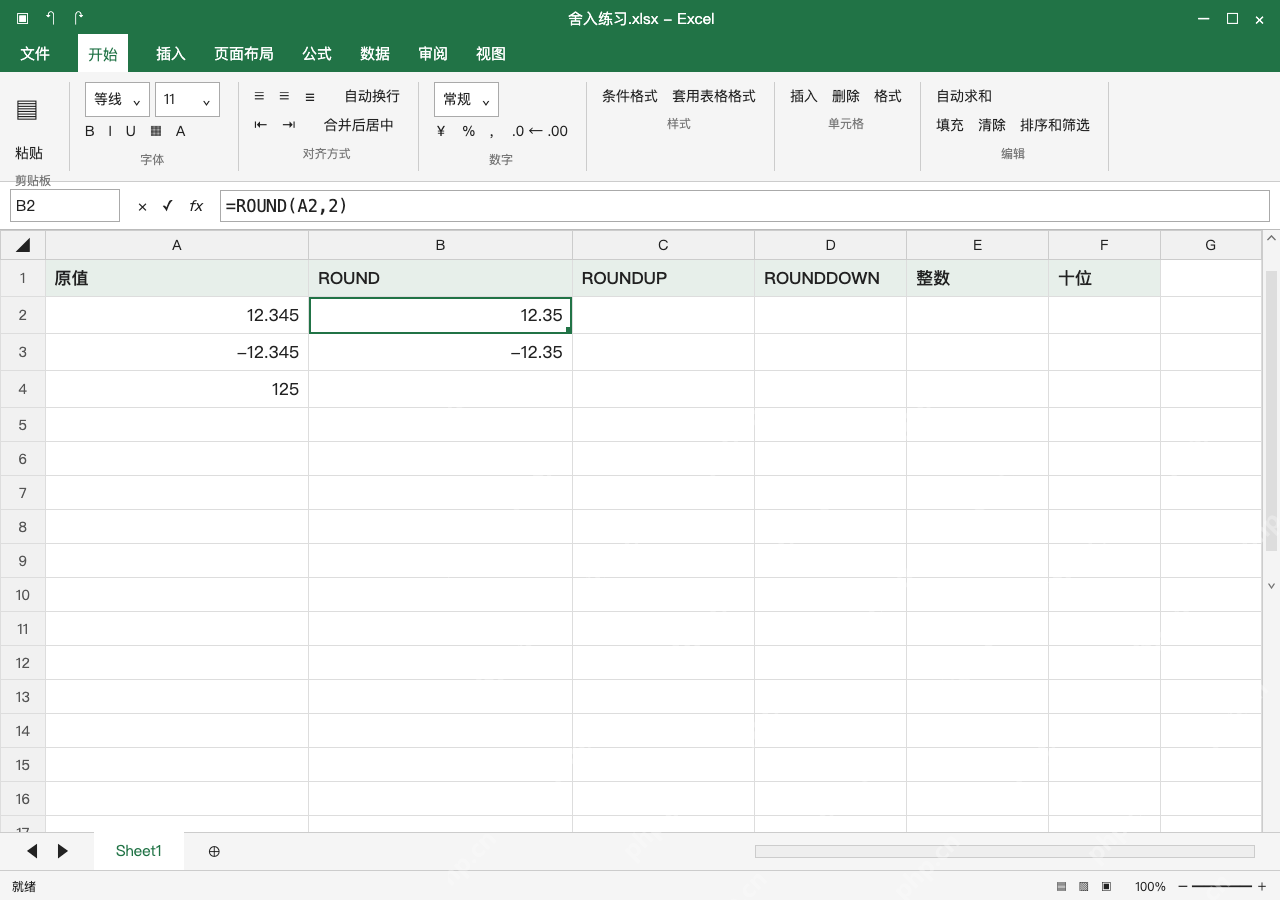The image size is (1280, 900).
Task: Switch to the 公式 ribbon tab
Action: (x=317, y=54)
